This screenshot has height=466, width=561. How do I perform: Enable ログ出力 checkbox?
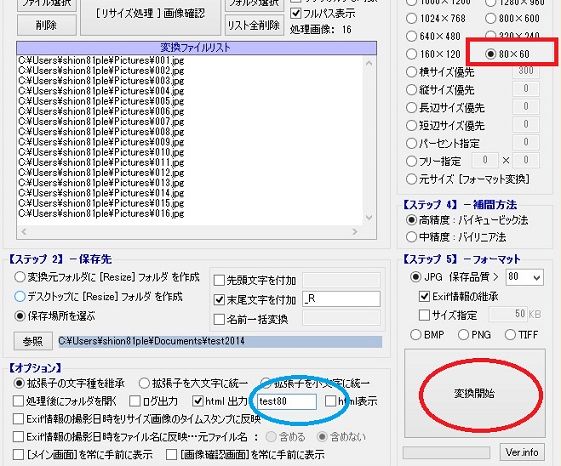click(x=135, y=401)
